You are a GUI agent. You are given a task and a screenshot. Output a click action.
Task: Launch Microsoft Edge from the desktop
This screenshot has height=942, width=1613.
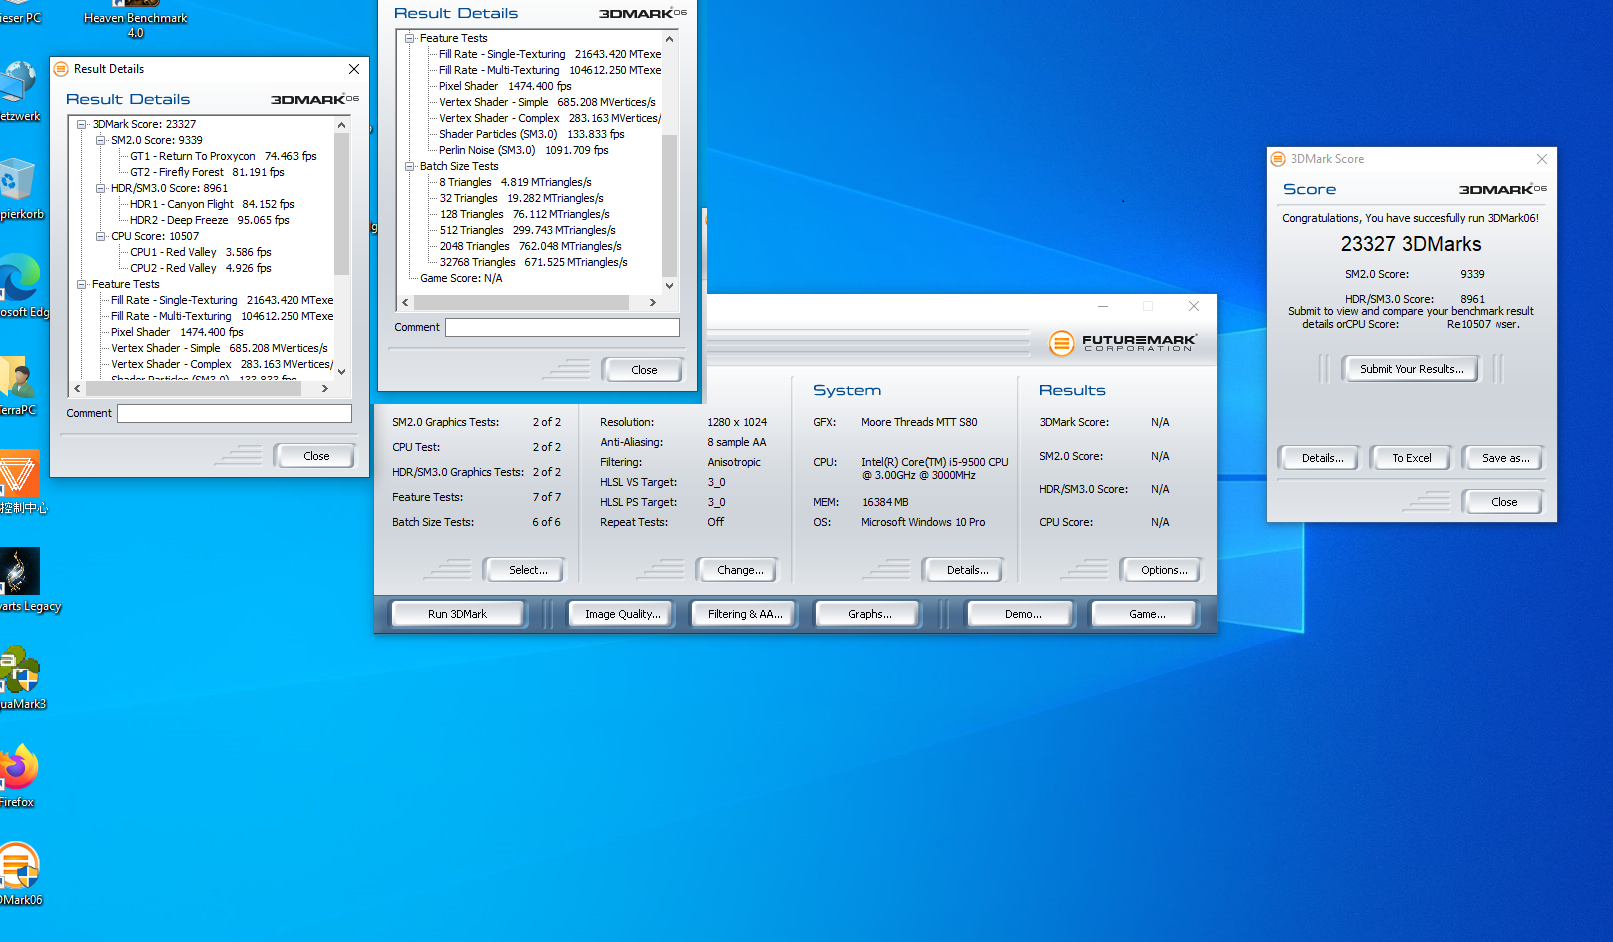click(20, 286)
